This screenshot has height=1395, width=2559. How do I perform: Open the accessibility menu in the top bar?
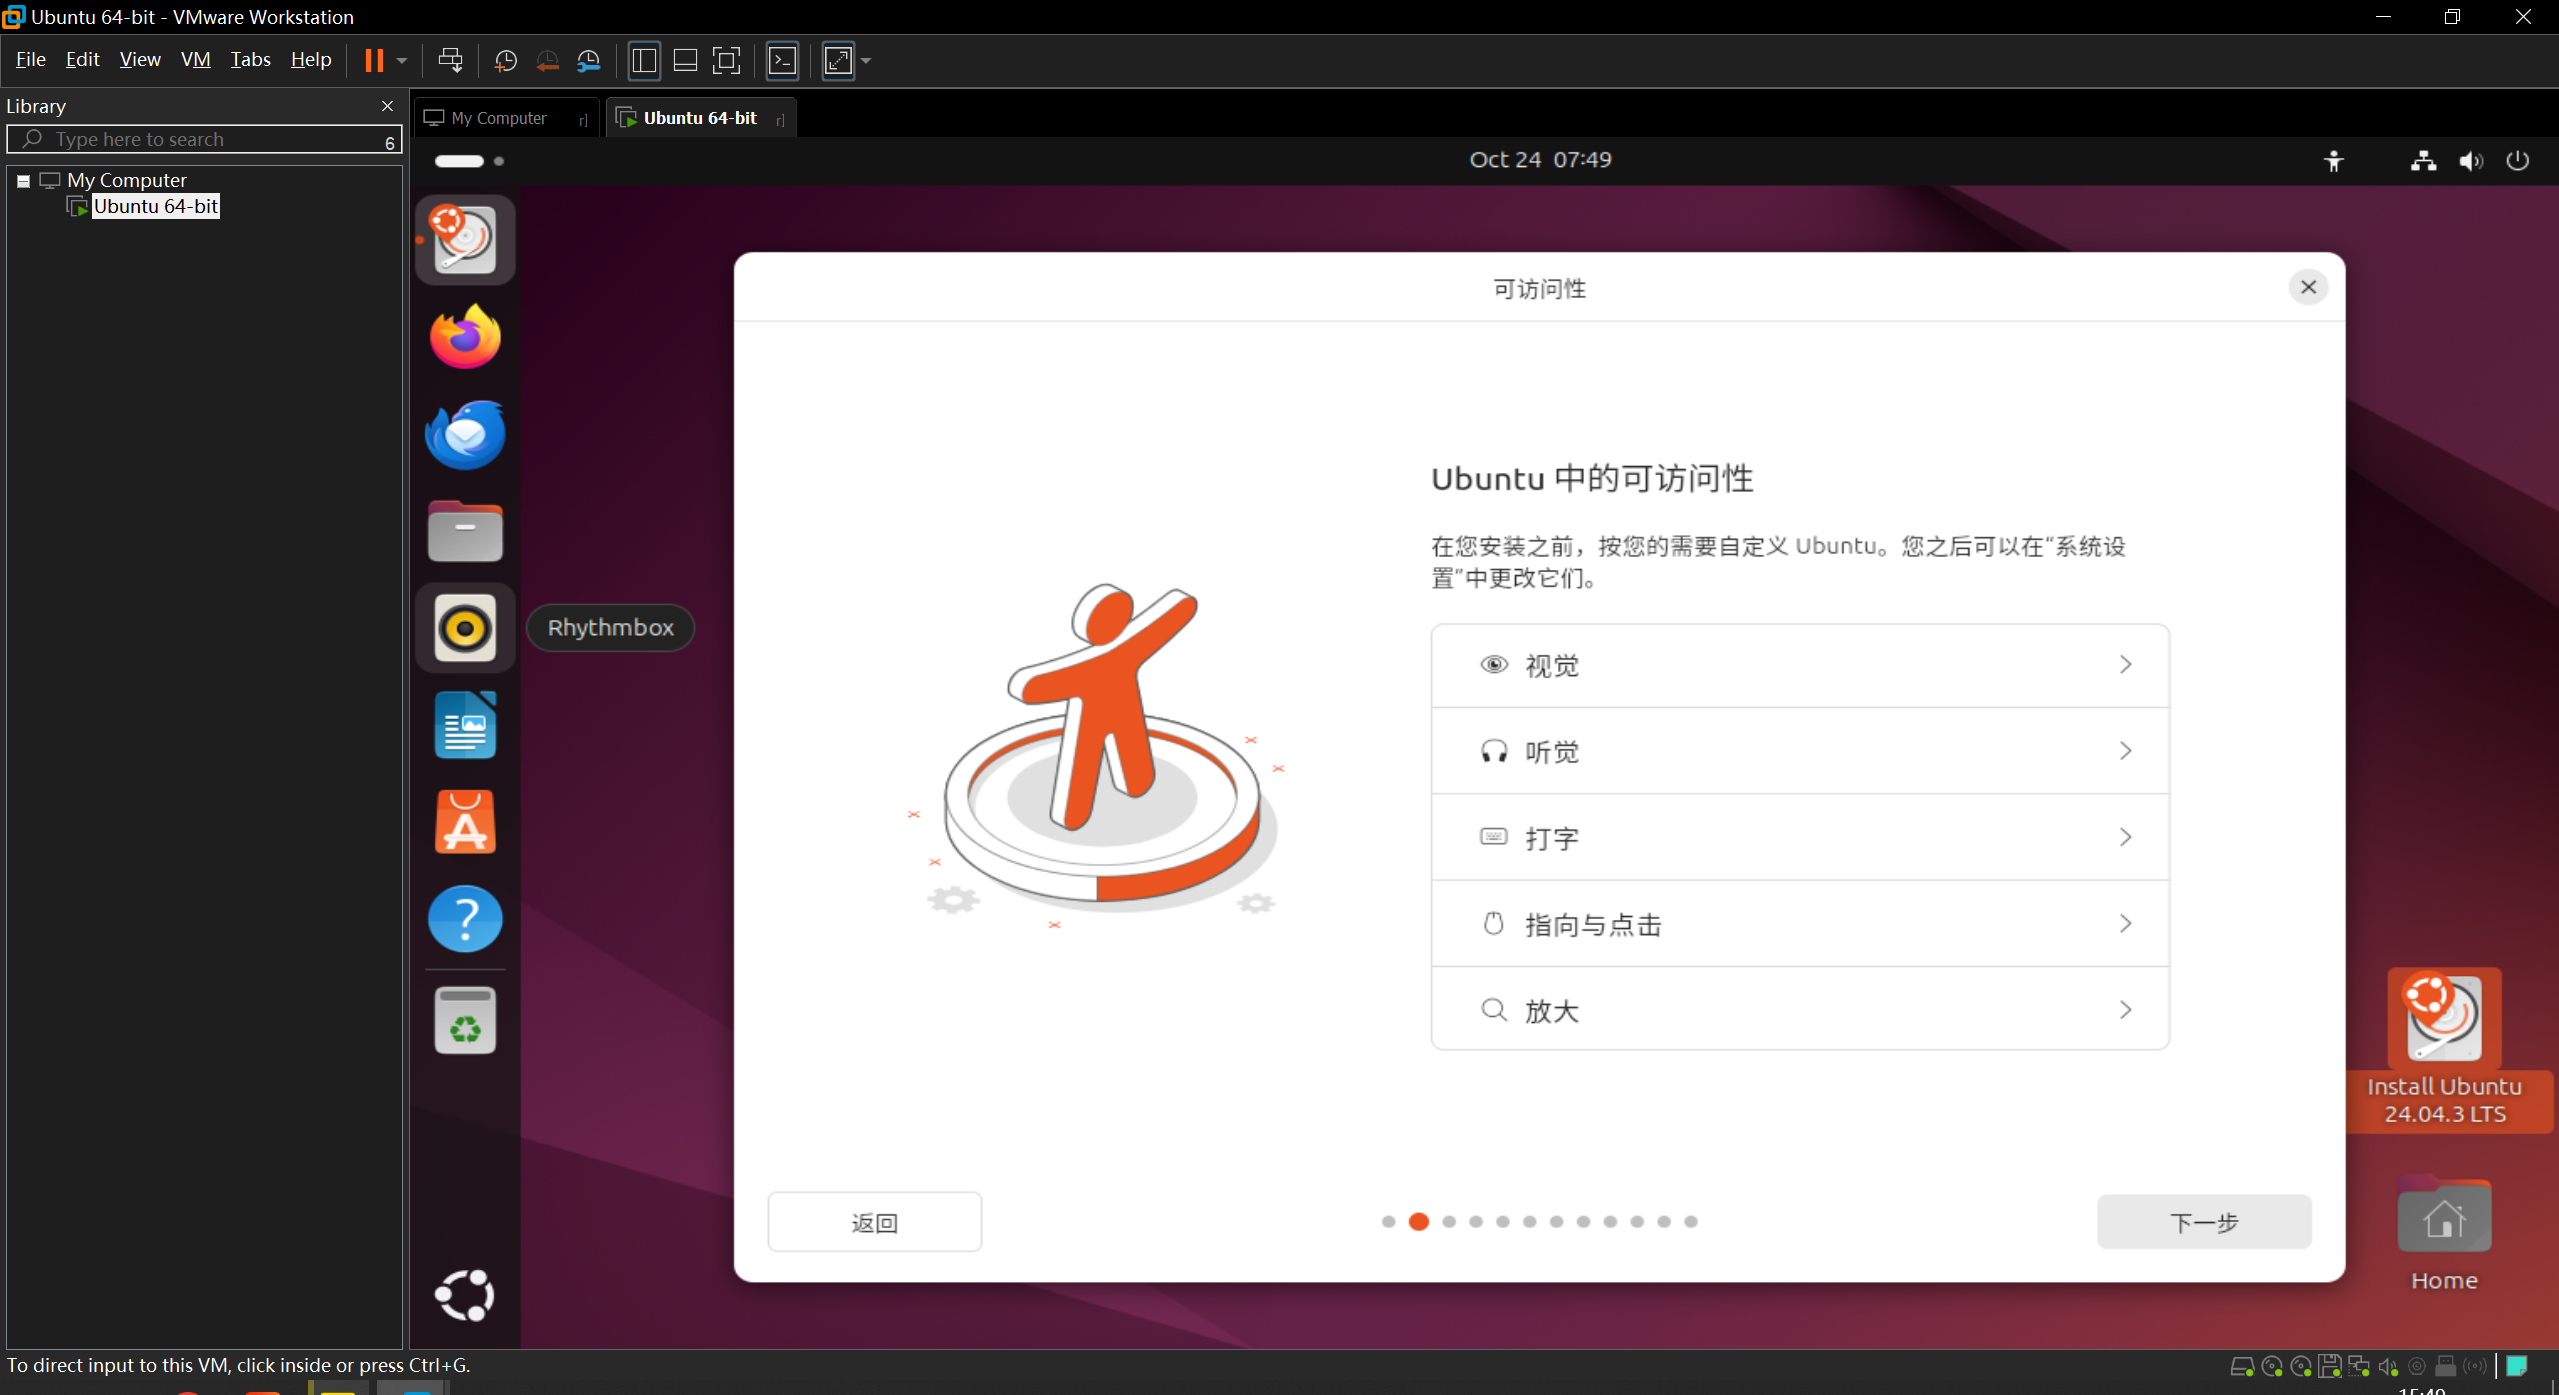tap(2334, 161)
